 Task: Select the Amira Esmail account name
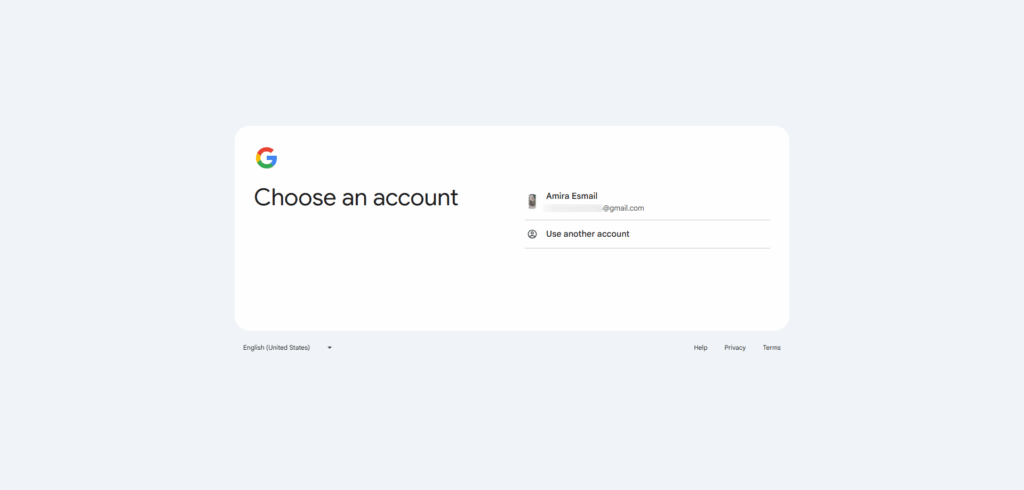[571, 196]
